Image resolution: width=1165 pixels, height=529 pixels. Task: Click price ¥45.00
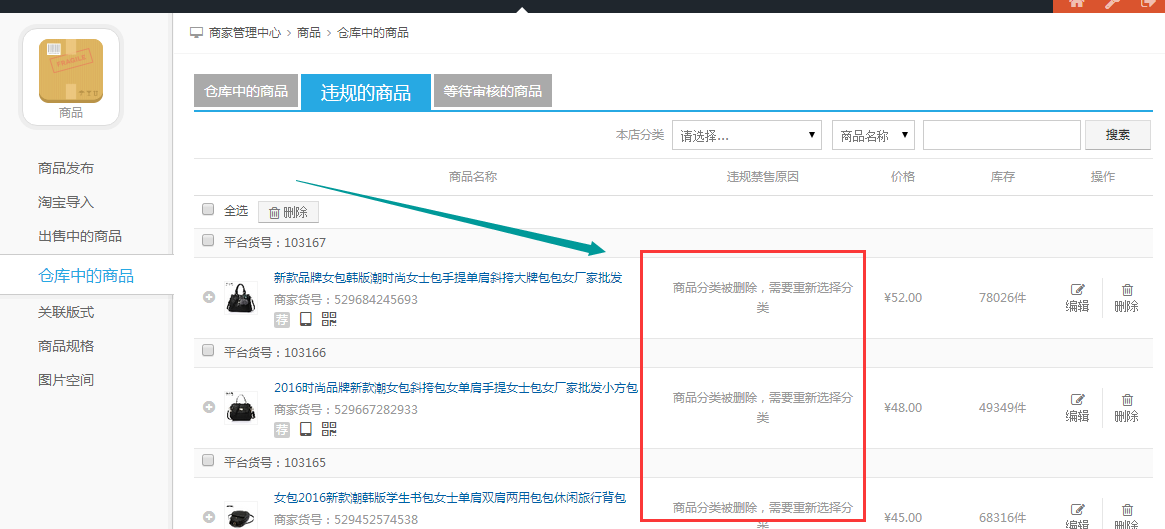click(903, 517)
